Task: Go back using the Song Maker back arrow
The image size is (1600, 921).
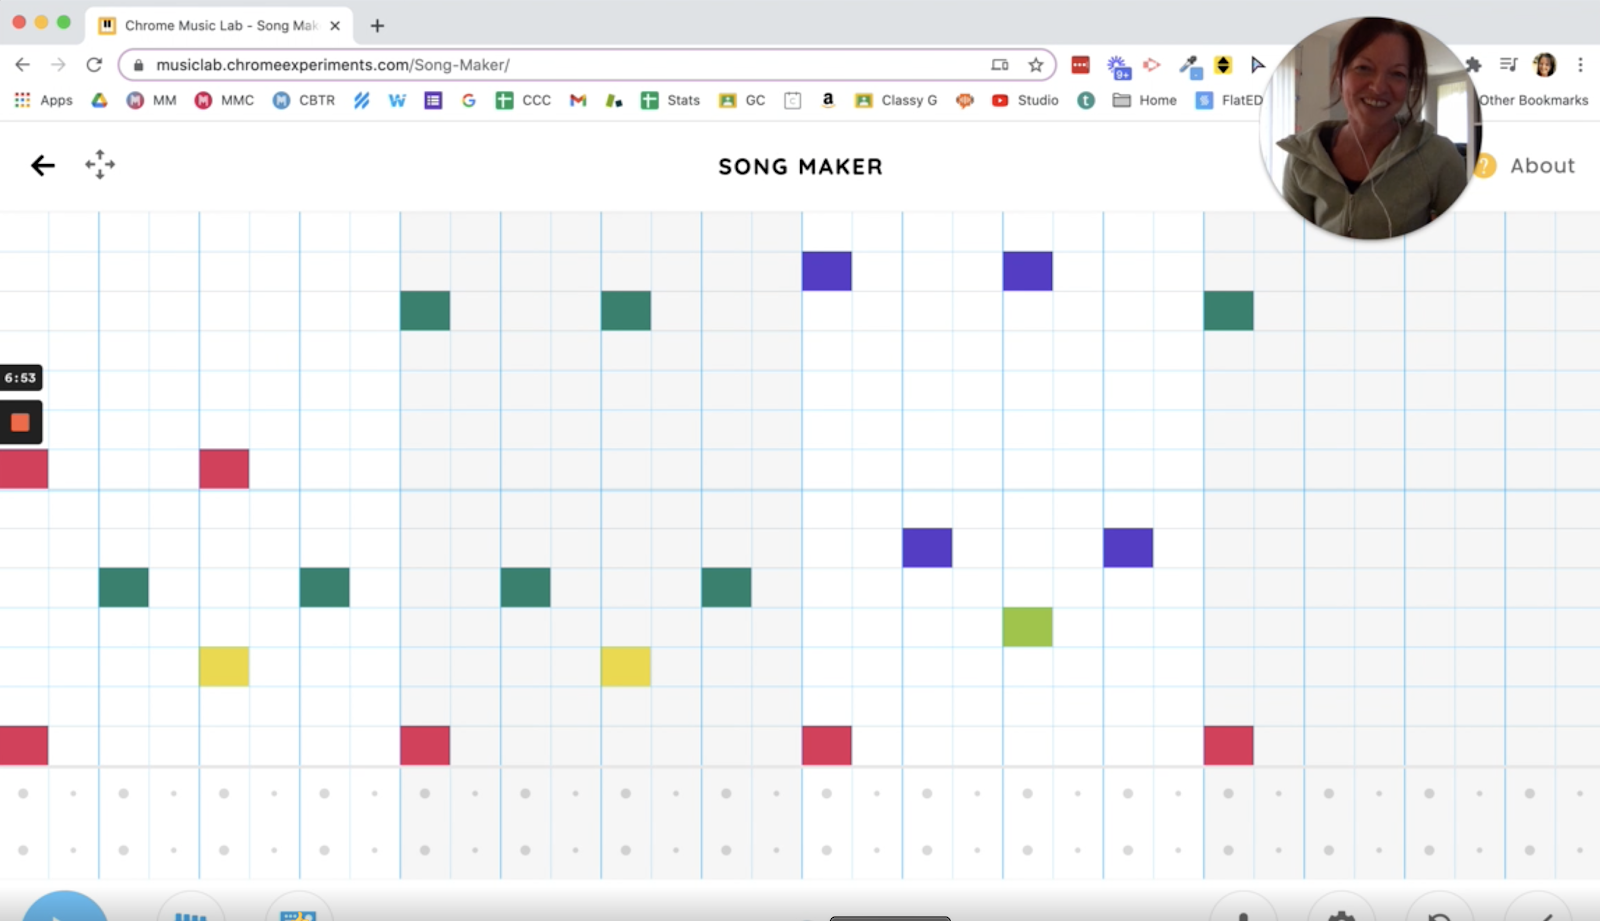Action: (43, 165)
